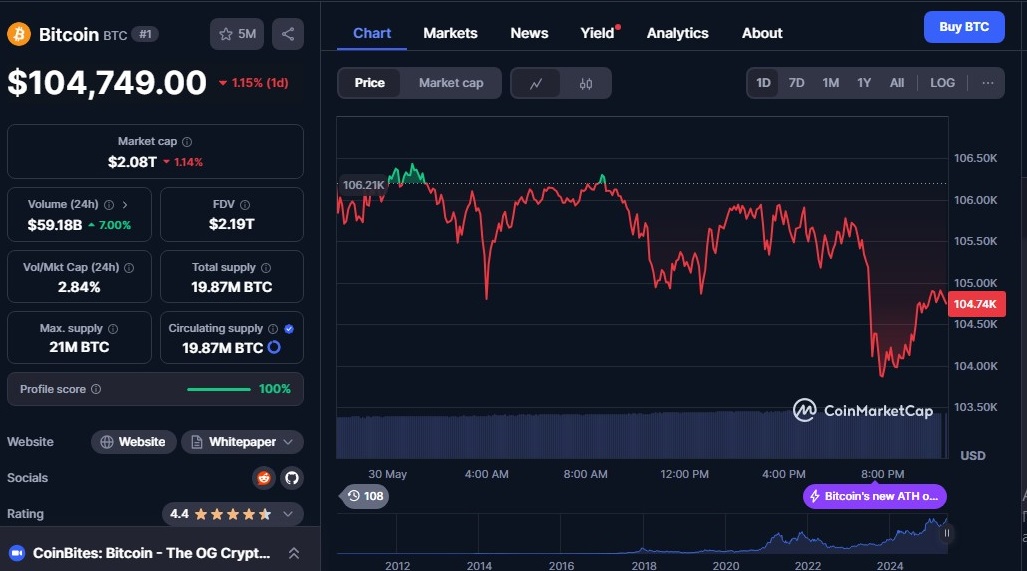Expand the 4.4 Rating dropdown
This screenshot has height=571, width=1027.
233,514
